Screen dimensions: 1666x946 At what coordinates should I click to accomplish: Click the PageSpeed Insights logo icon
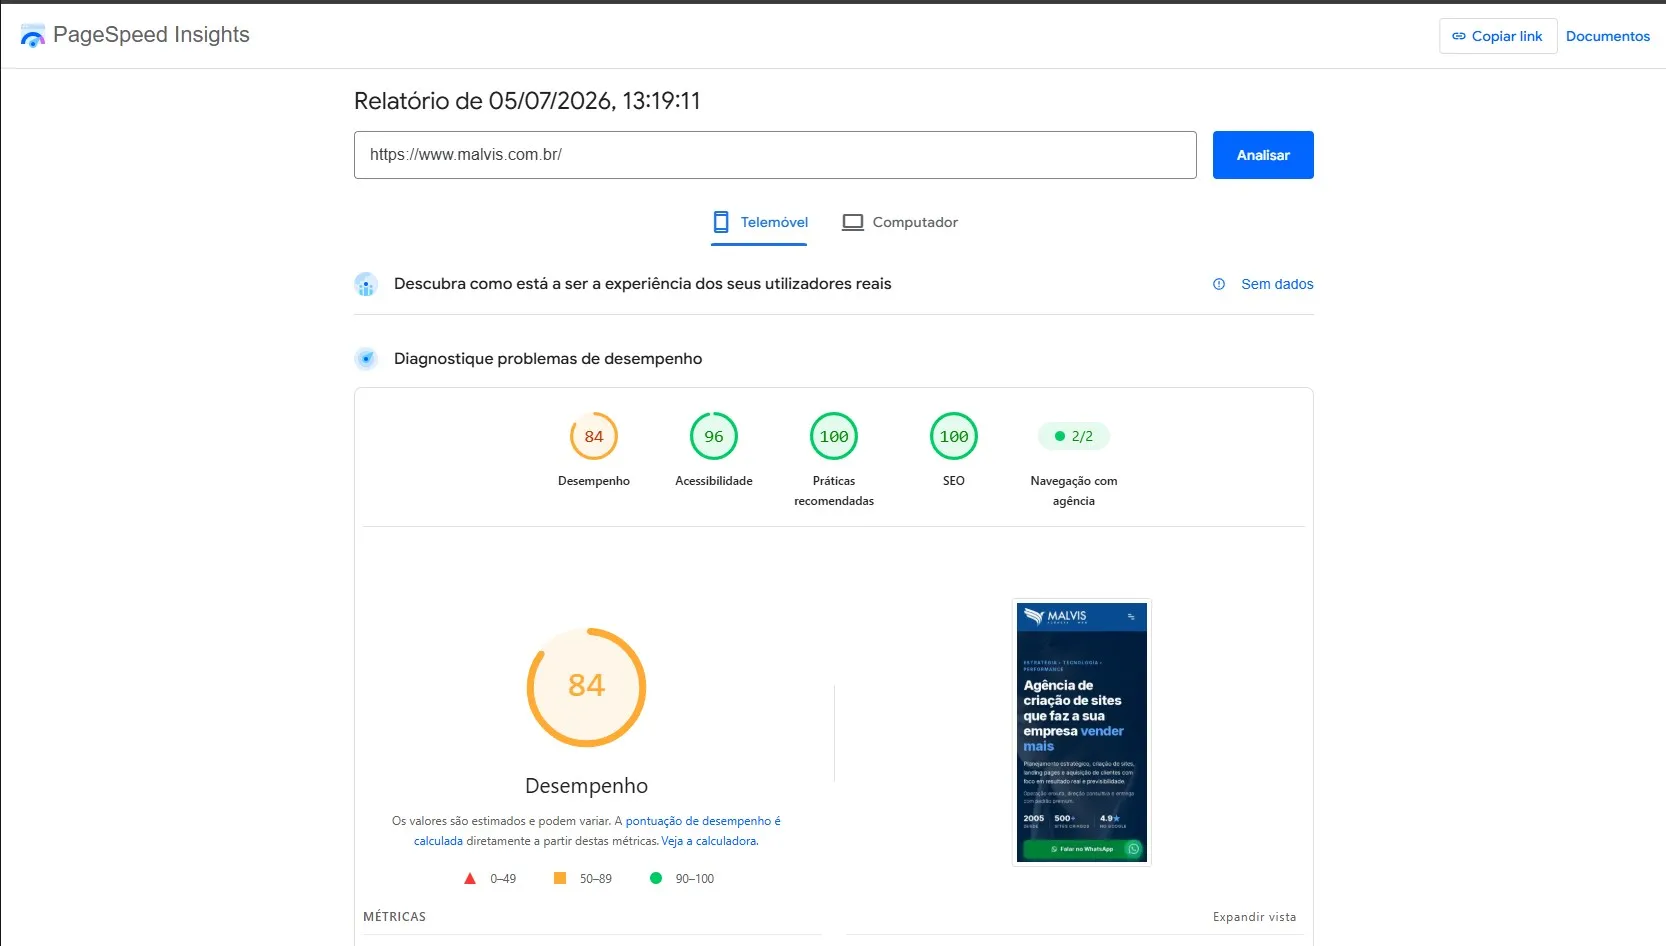tap(32, 36)
